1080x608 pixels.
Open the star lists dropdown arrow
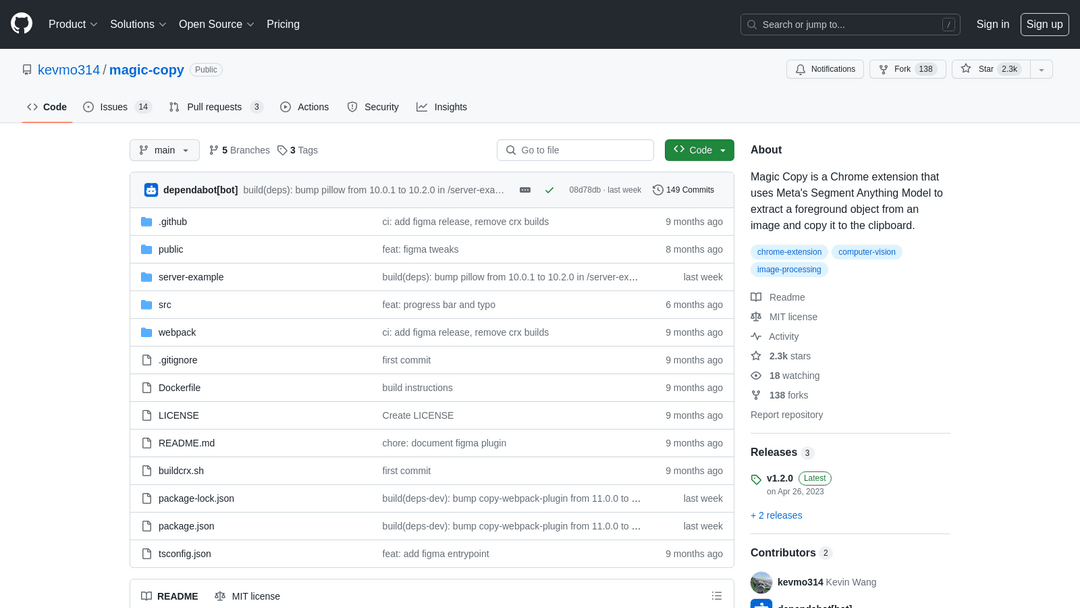[1041, 69]
